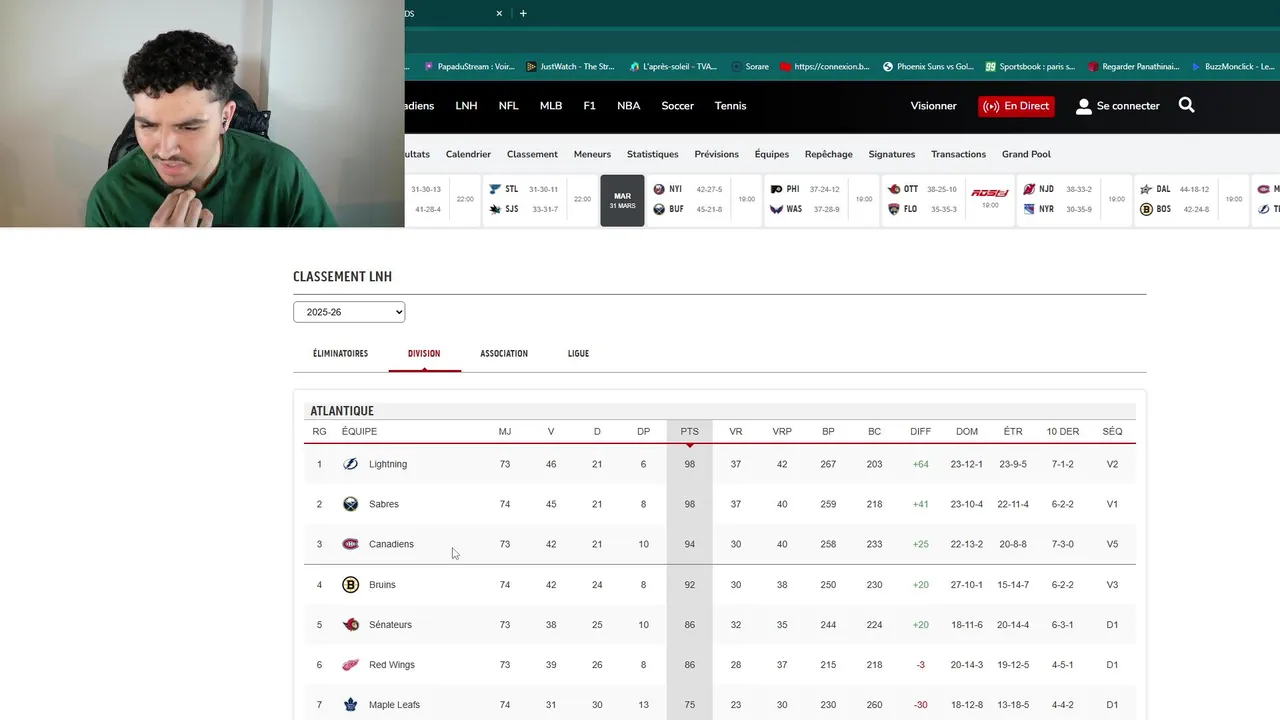
Task: Click the Bruins +20 differential cell
Action: (x=921, y=585)
